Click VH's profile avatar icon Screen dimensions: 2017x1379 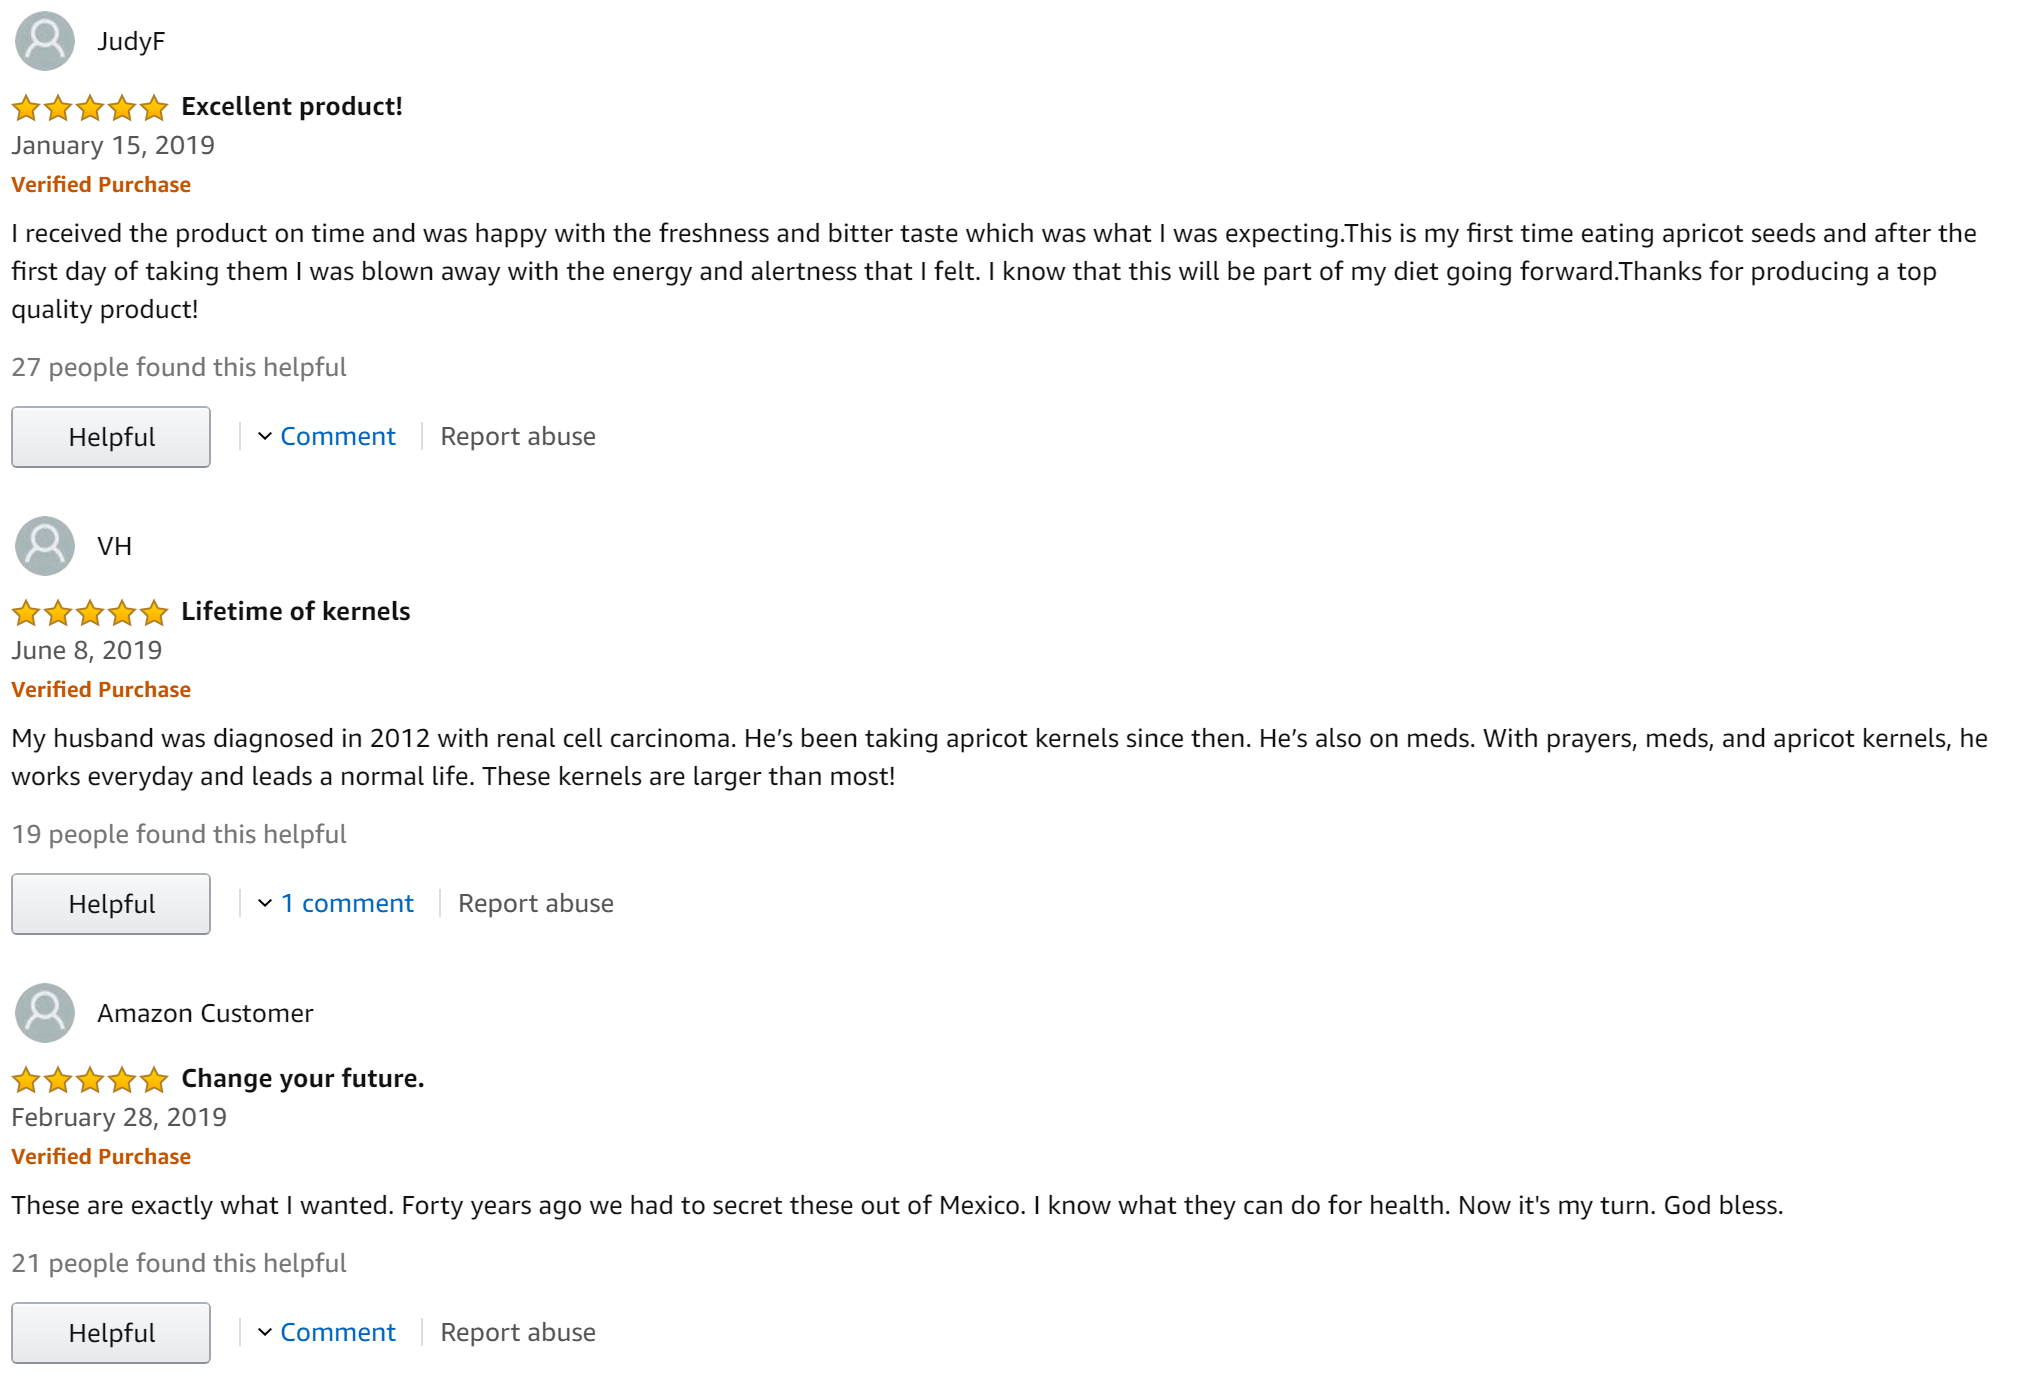pyautogui.click(x=44, y=546)
